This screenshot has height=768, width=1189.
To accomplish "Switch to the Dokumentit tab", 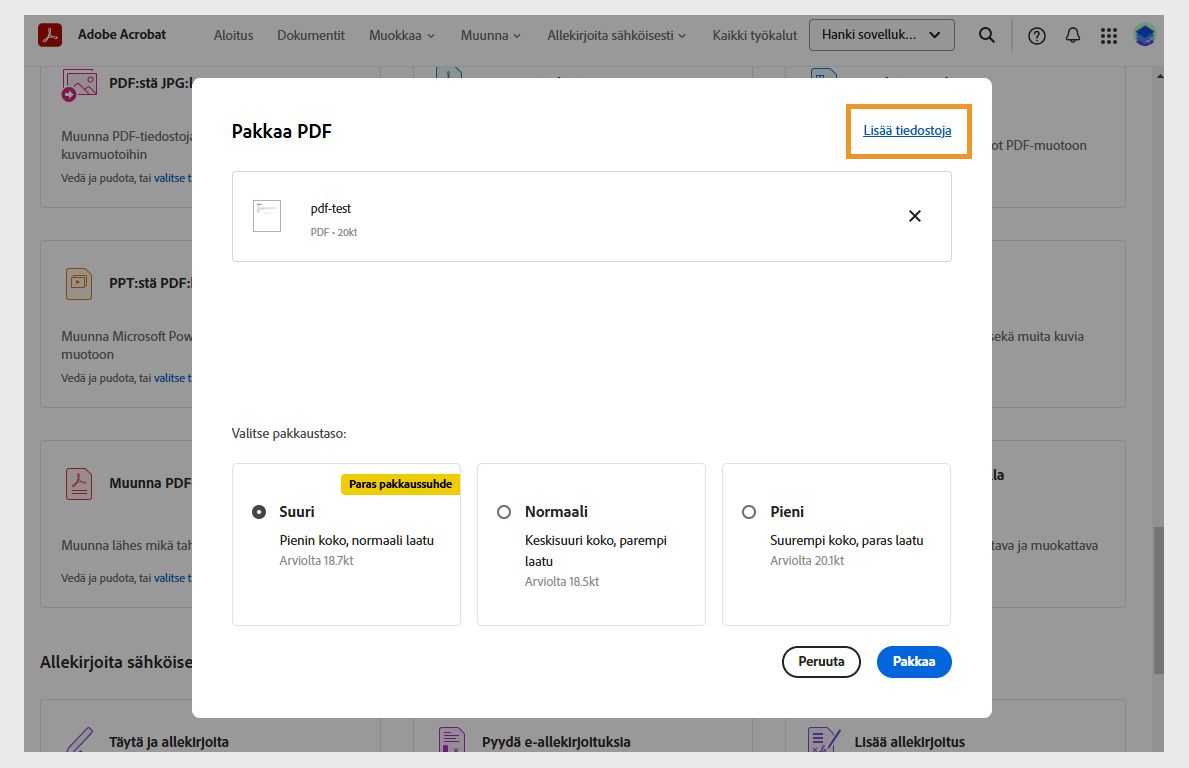I will [x=310, y=35].
